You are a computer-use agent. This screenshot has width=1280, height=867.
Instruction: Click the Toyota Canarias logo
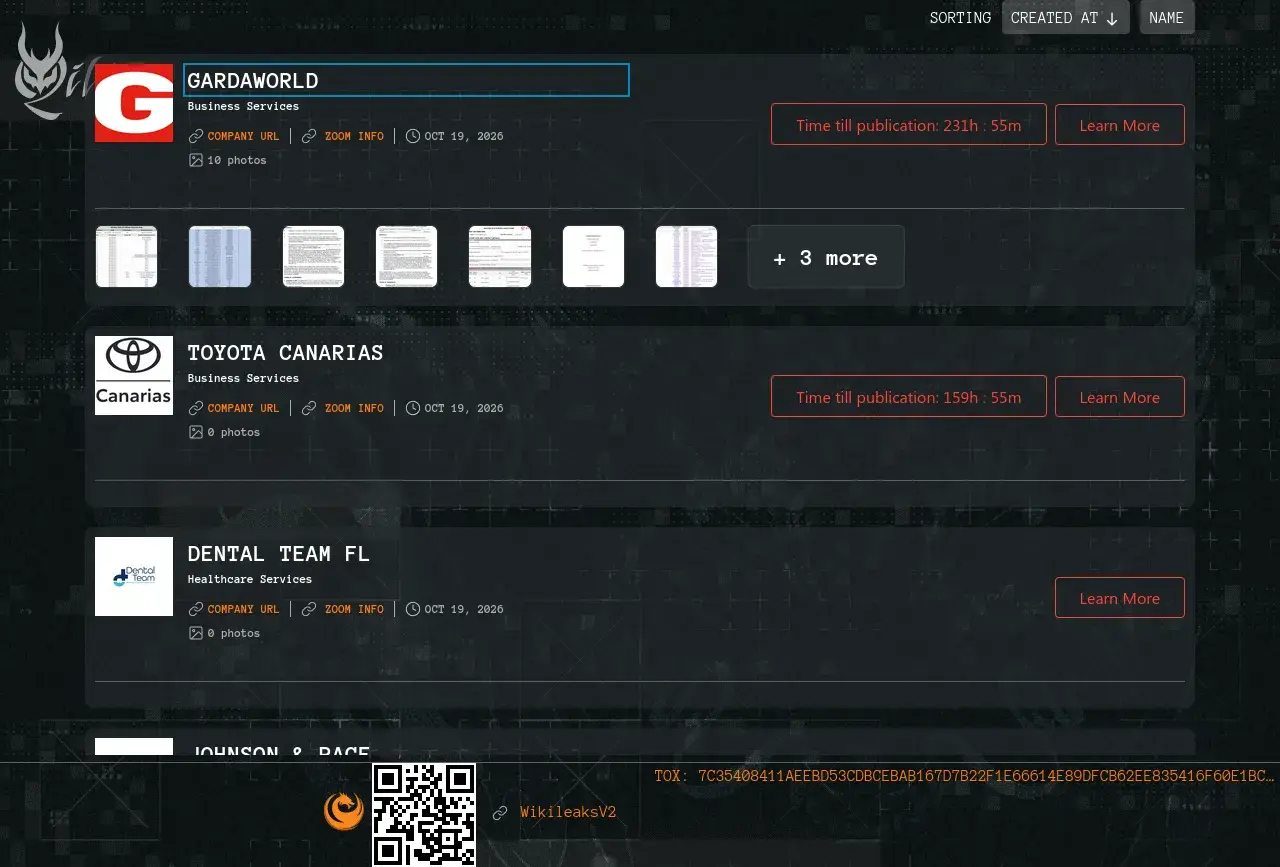(x=134, y=375)
